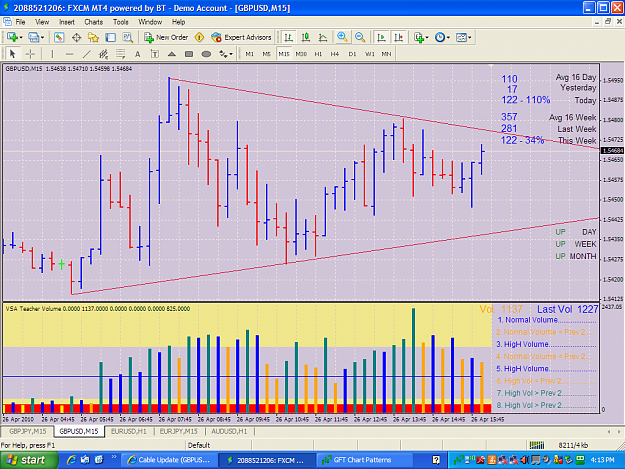Open the Profiles toolbar icon
The height and width of the screenshot is (469, 625).
pos(34,37)
